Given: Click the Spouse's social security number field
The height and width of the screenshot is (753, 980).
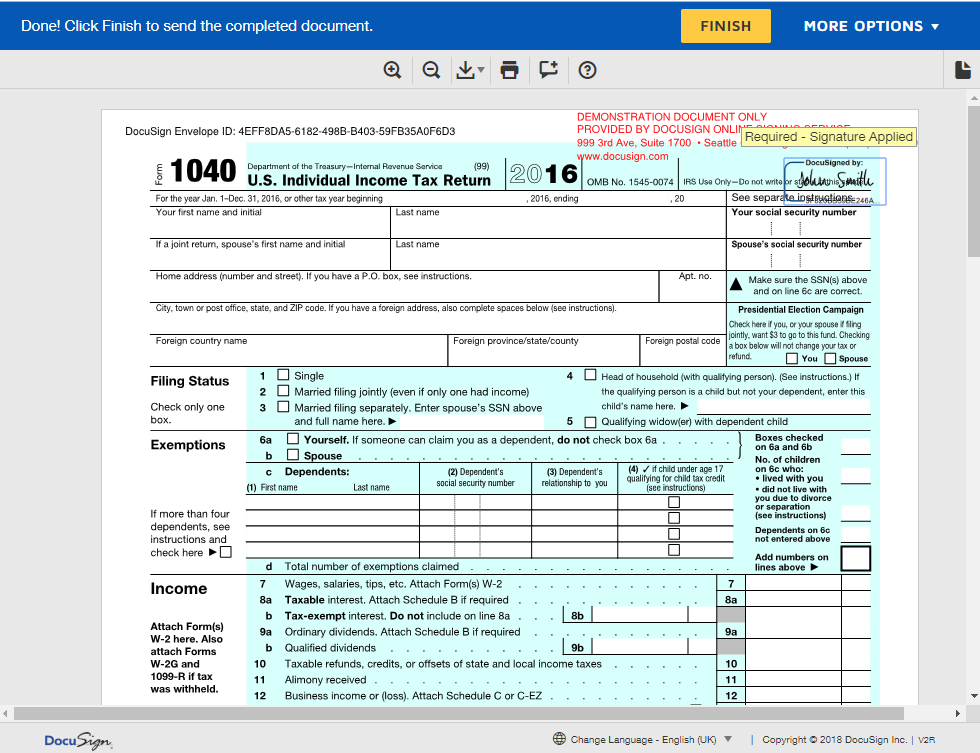Looking at the screenshot, I should click(798, 255).
